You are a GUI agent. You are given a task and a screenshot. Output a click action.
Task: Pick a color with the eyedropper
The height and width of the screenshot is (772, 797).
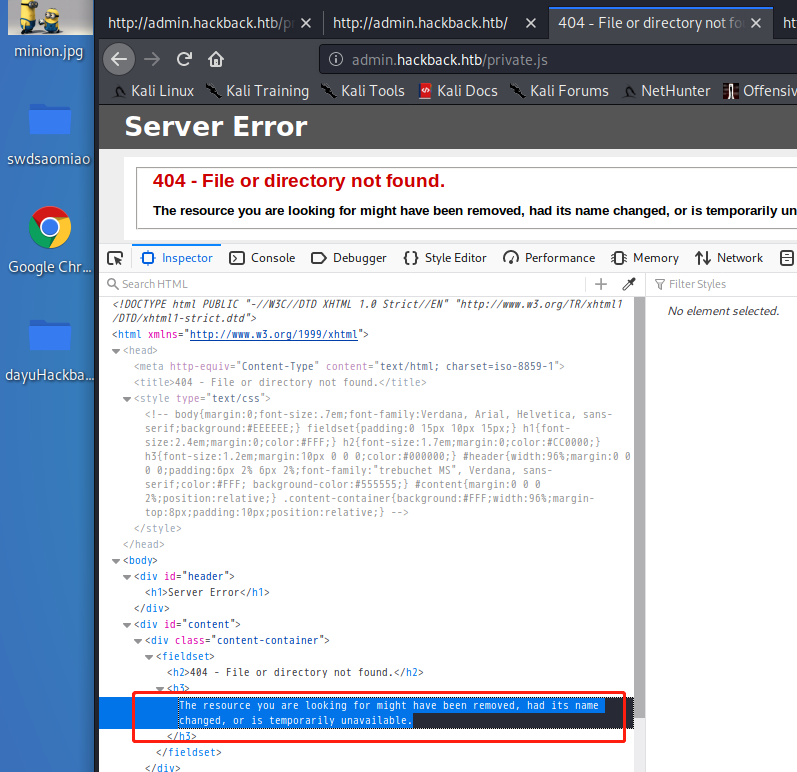pyautogui.click(x=629, y=284)
